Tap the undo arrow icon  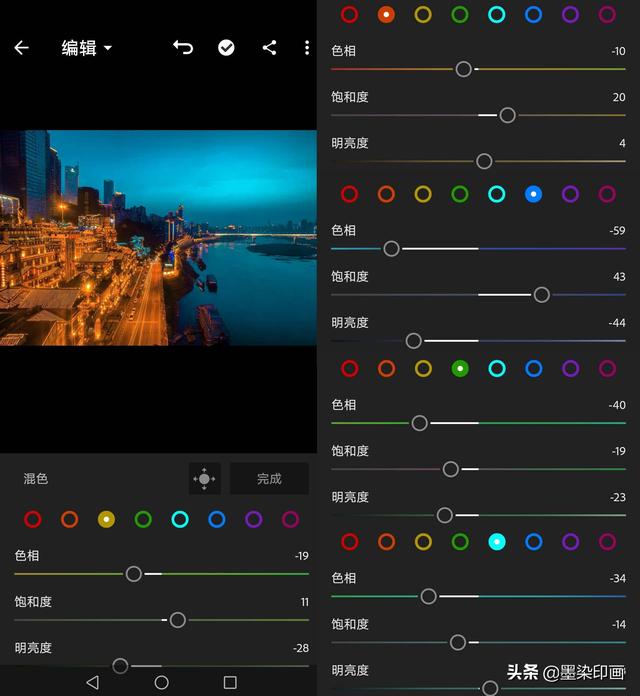[x=183, y=47]
